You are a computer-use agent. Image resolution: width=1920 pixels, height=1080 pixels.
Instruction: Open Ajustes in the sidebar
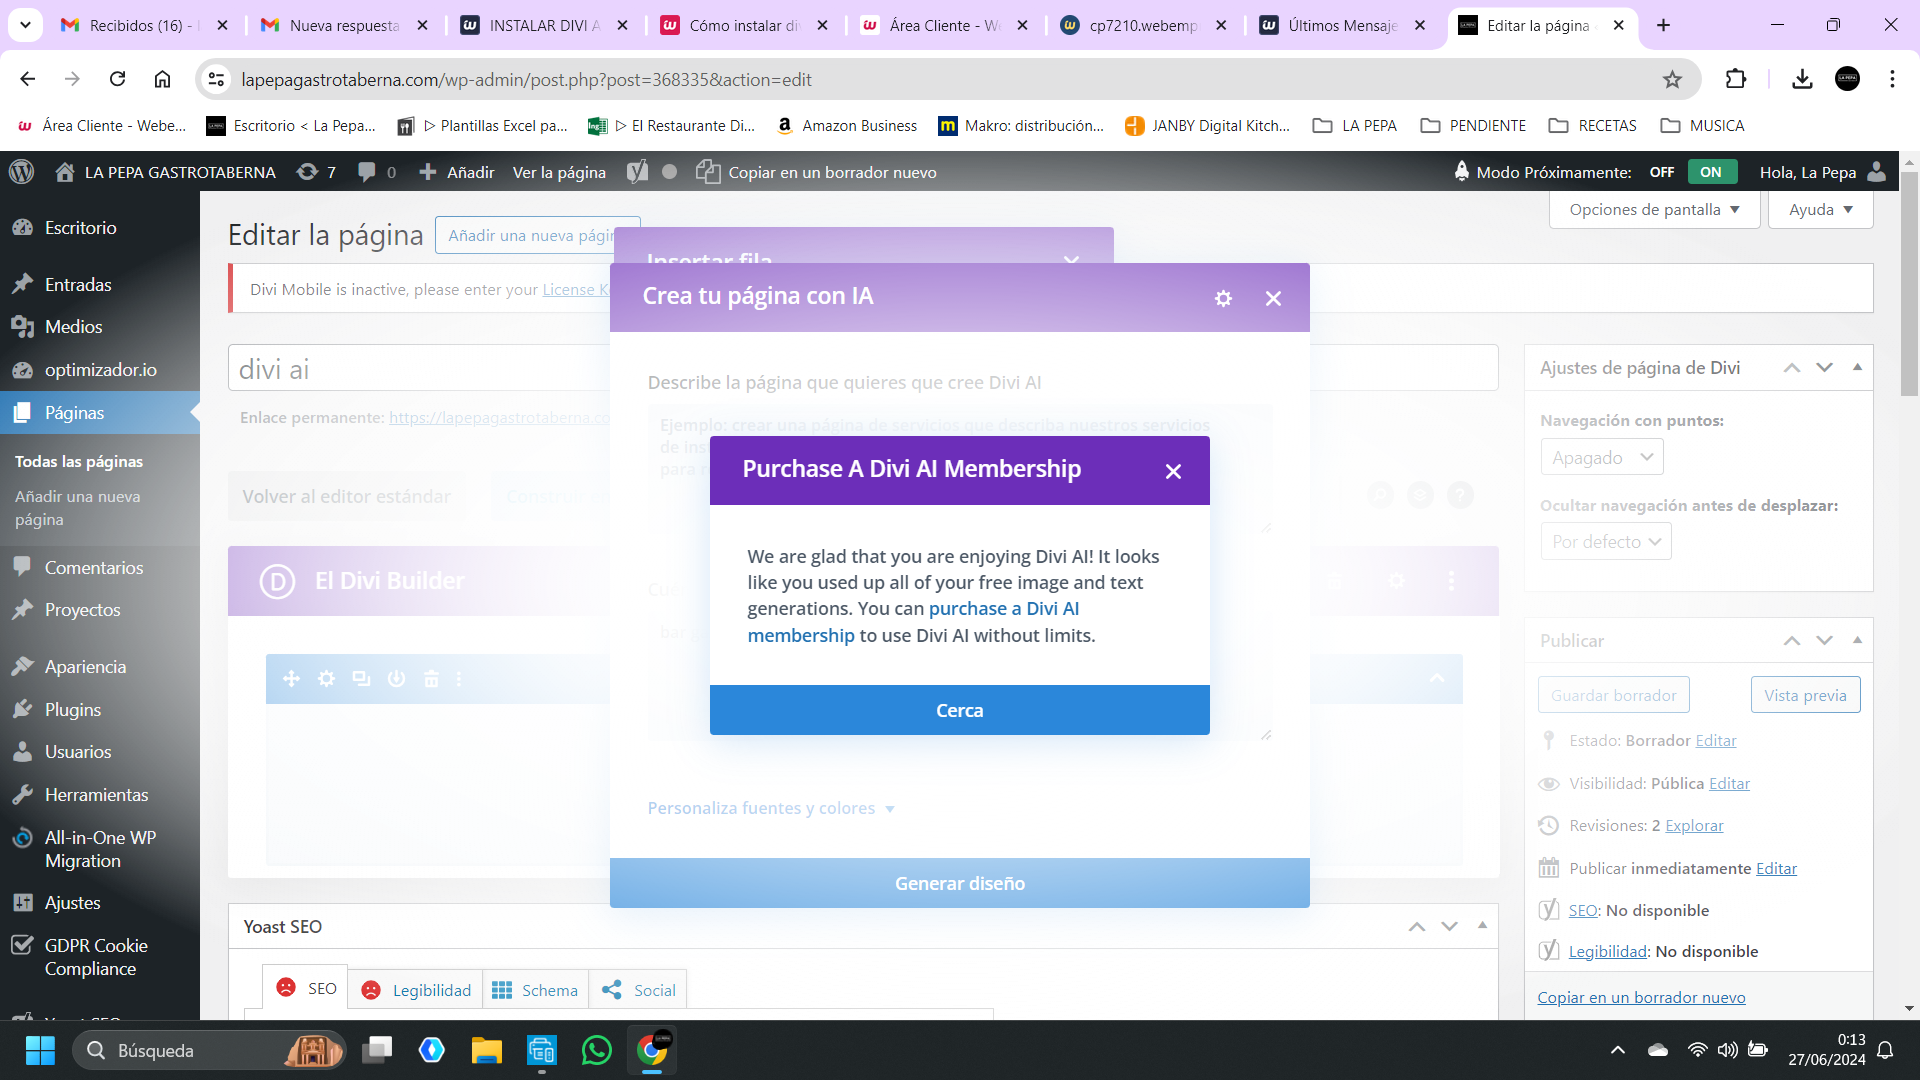(x=72, y=903)
